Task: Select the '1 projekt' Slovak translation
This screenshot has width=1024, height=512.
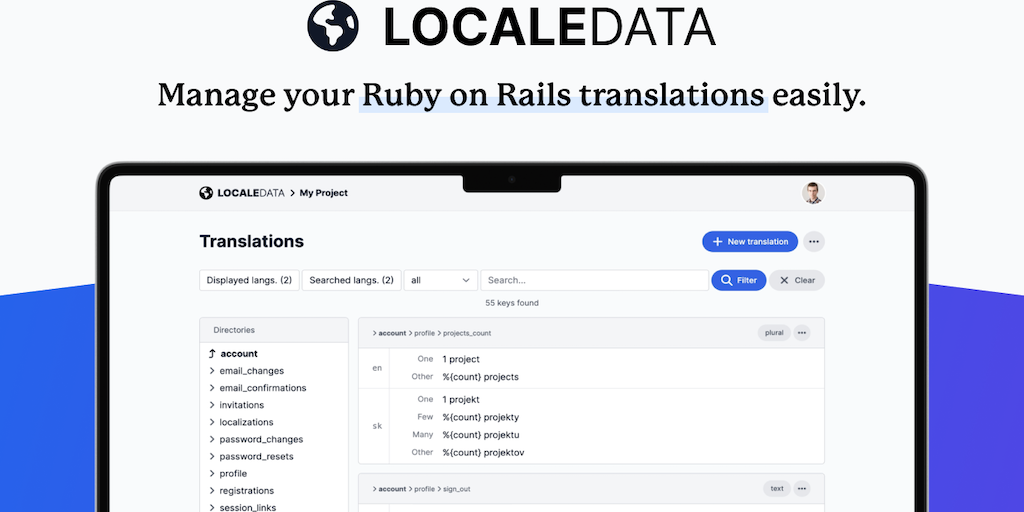Action: (461, 399)
